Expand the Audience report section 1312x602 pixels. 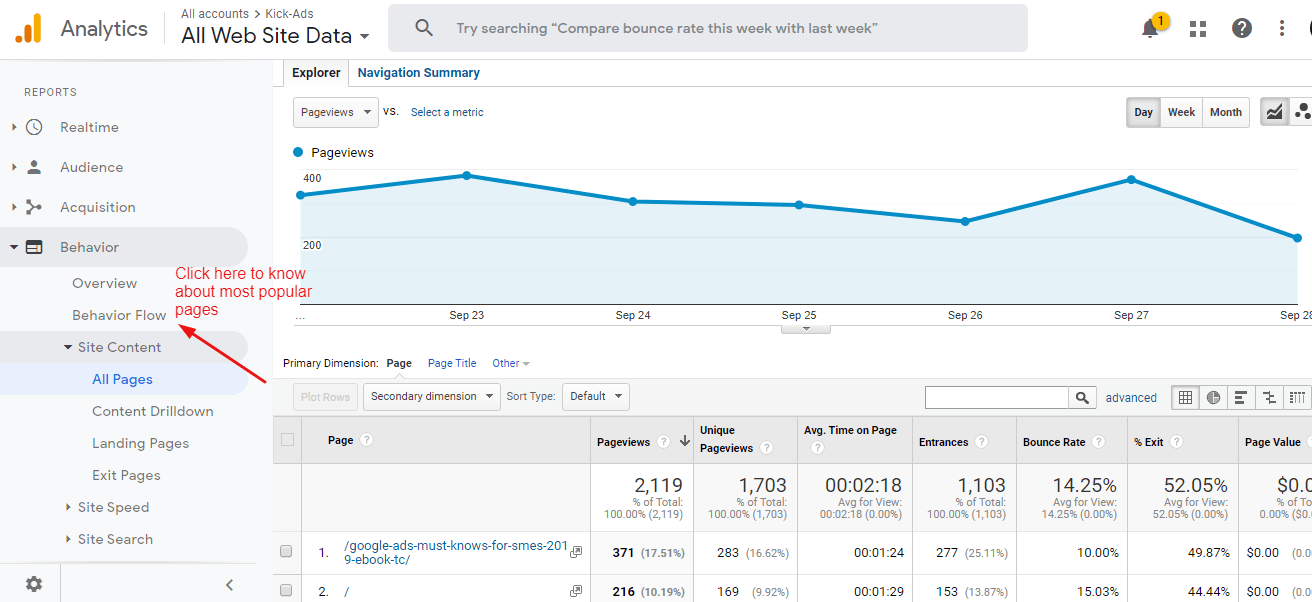[x=14, y=167]
